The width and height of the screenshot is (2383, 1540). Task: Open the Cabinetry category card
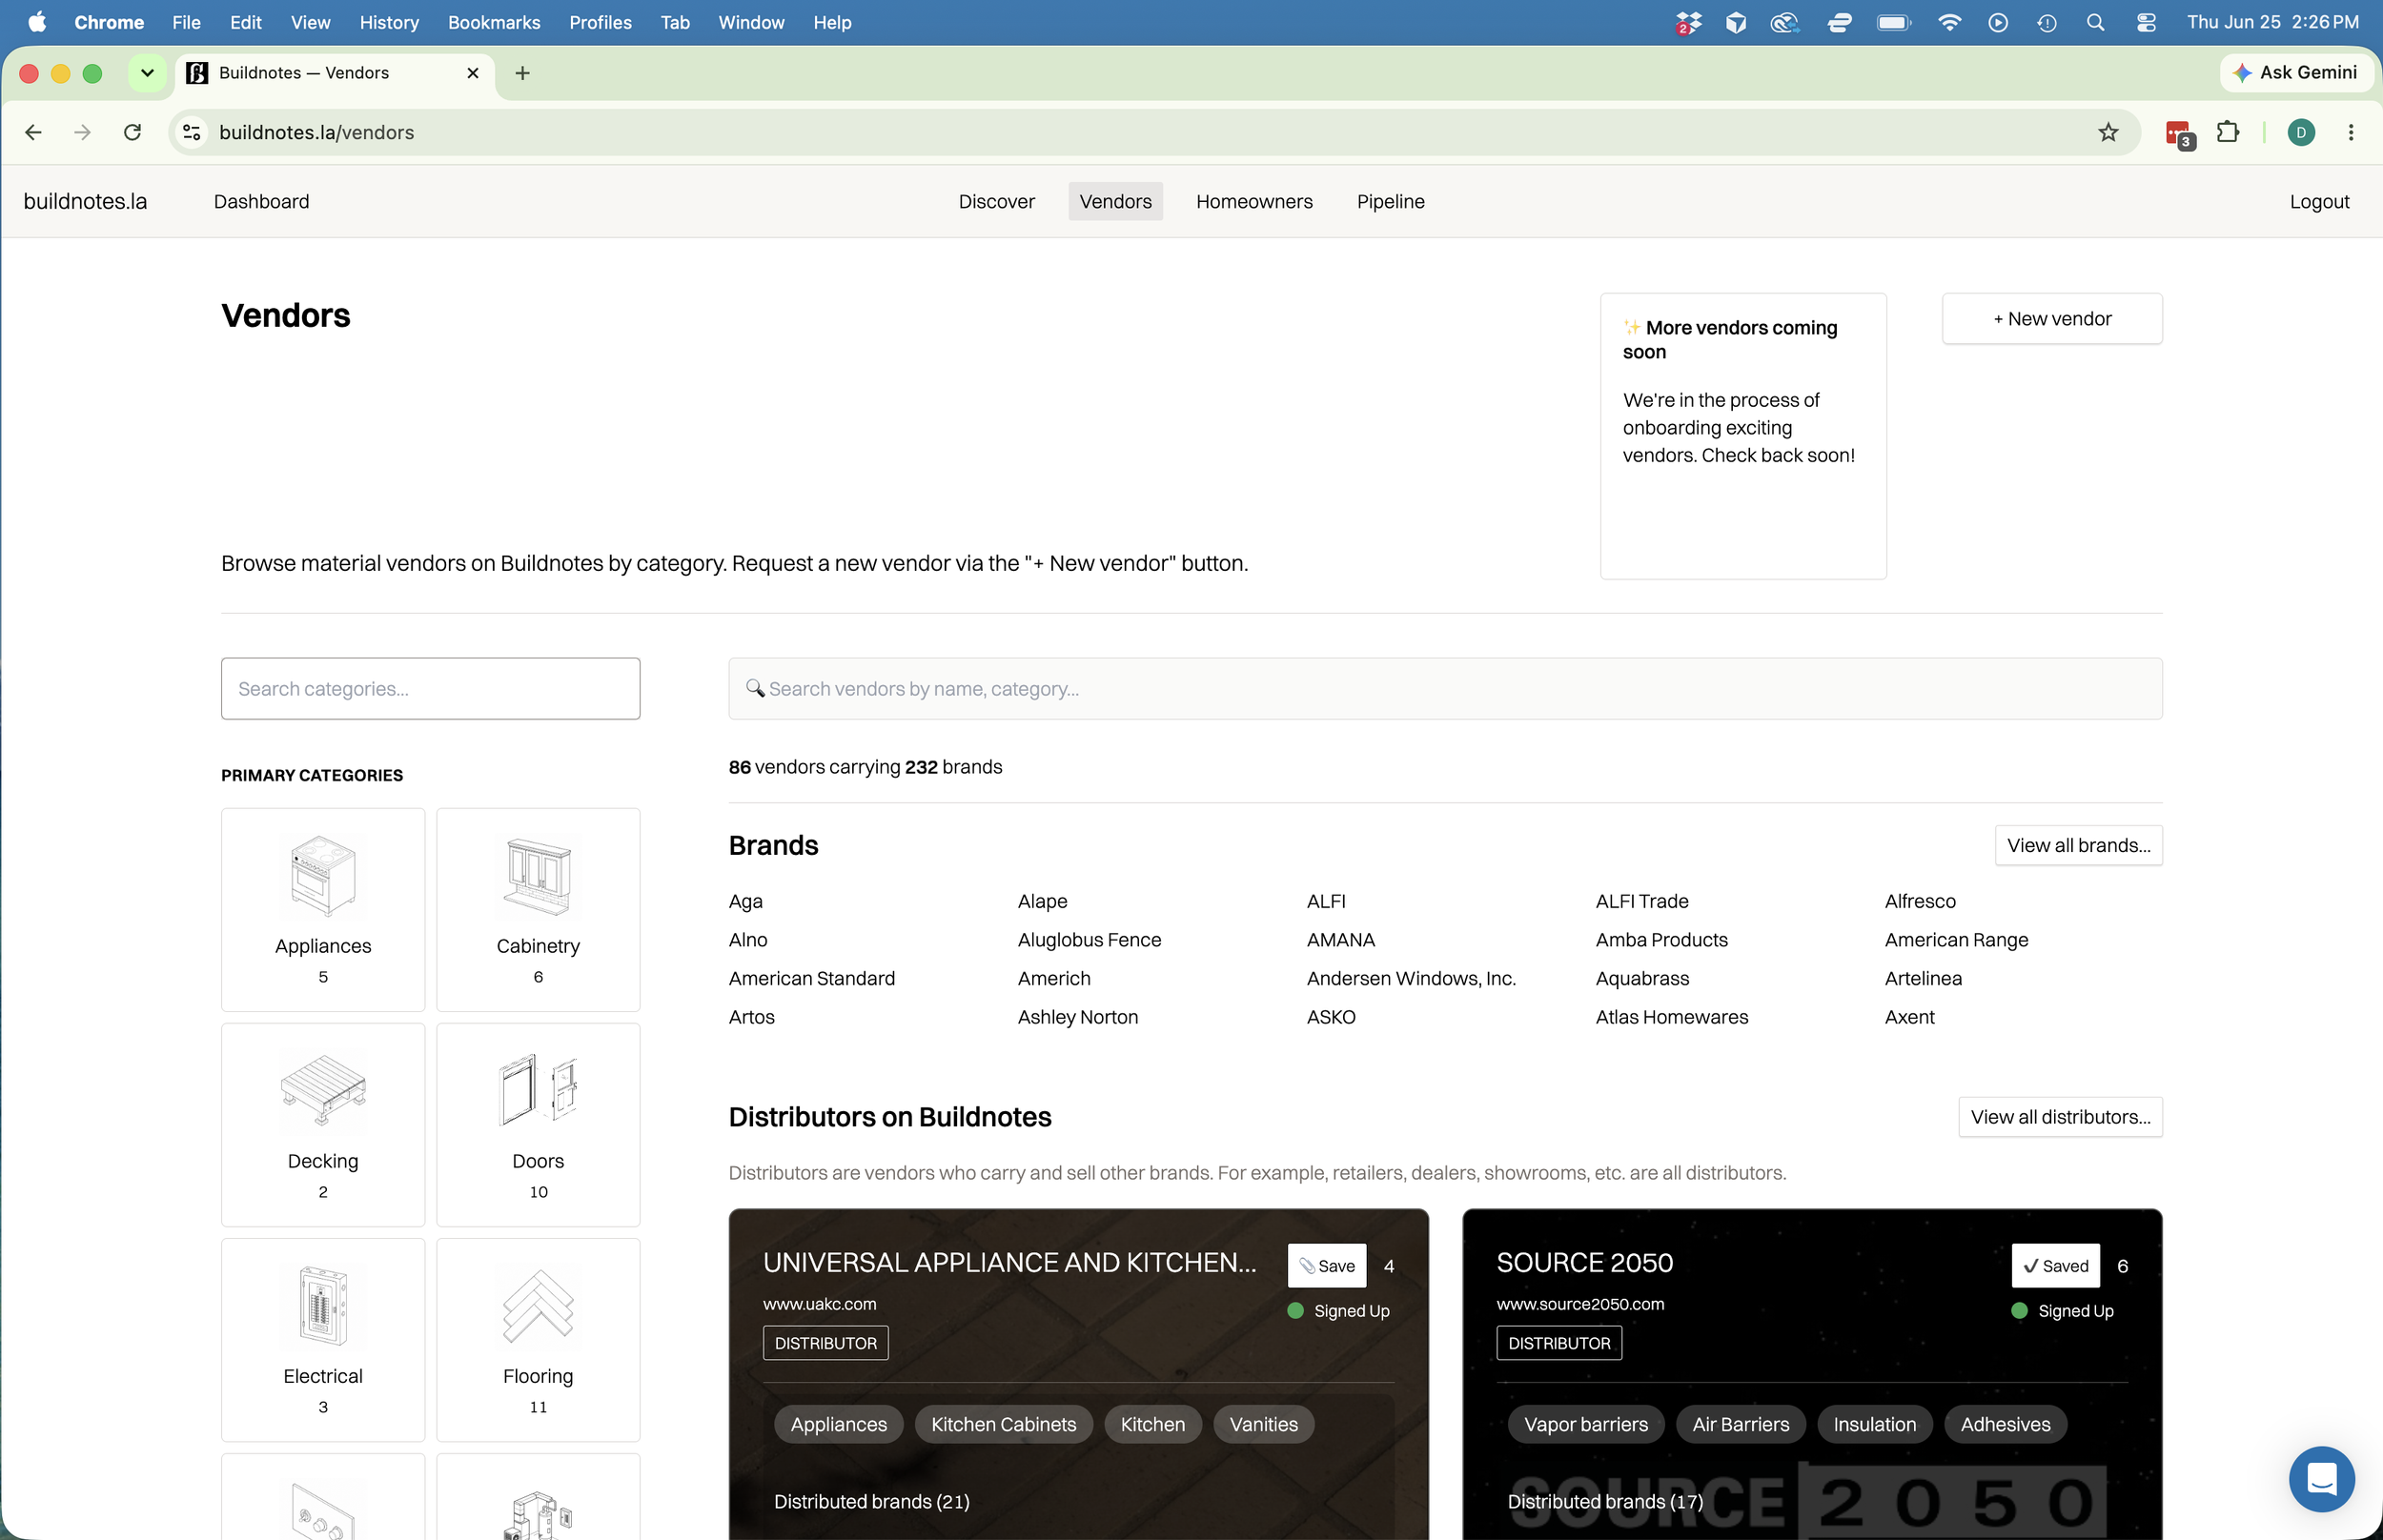[x=538, y=909]
